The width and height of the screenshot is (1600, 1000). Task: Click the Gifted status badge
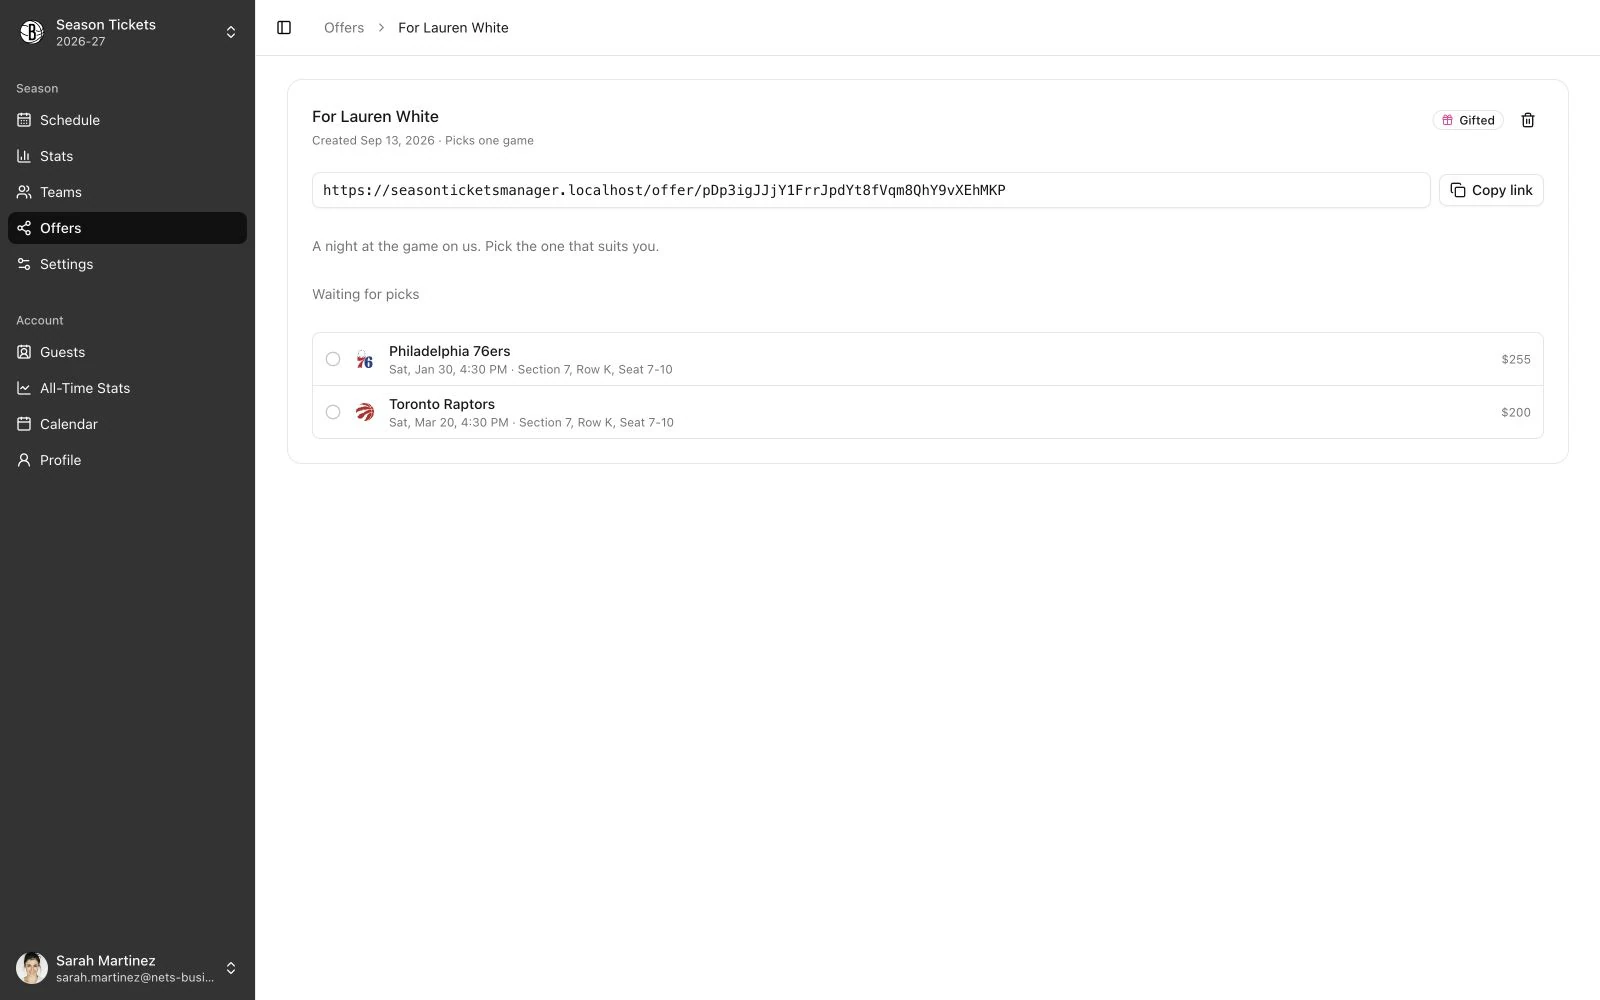tap(1468, 120)
